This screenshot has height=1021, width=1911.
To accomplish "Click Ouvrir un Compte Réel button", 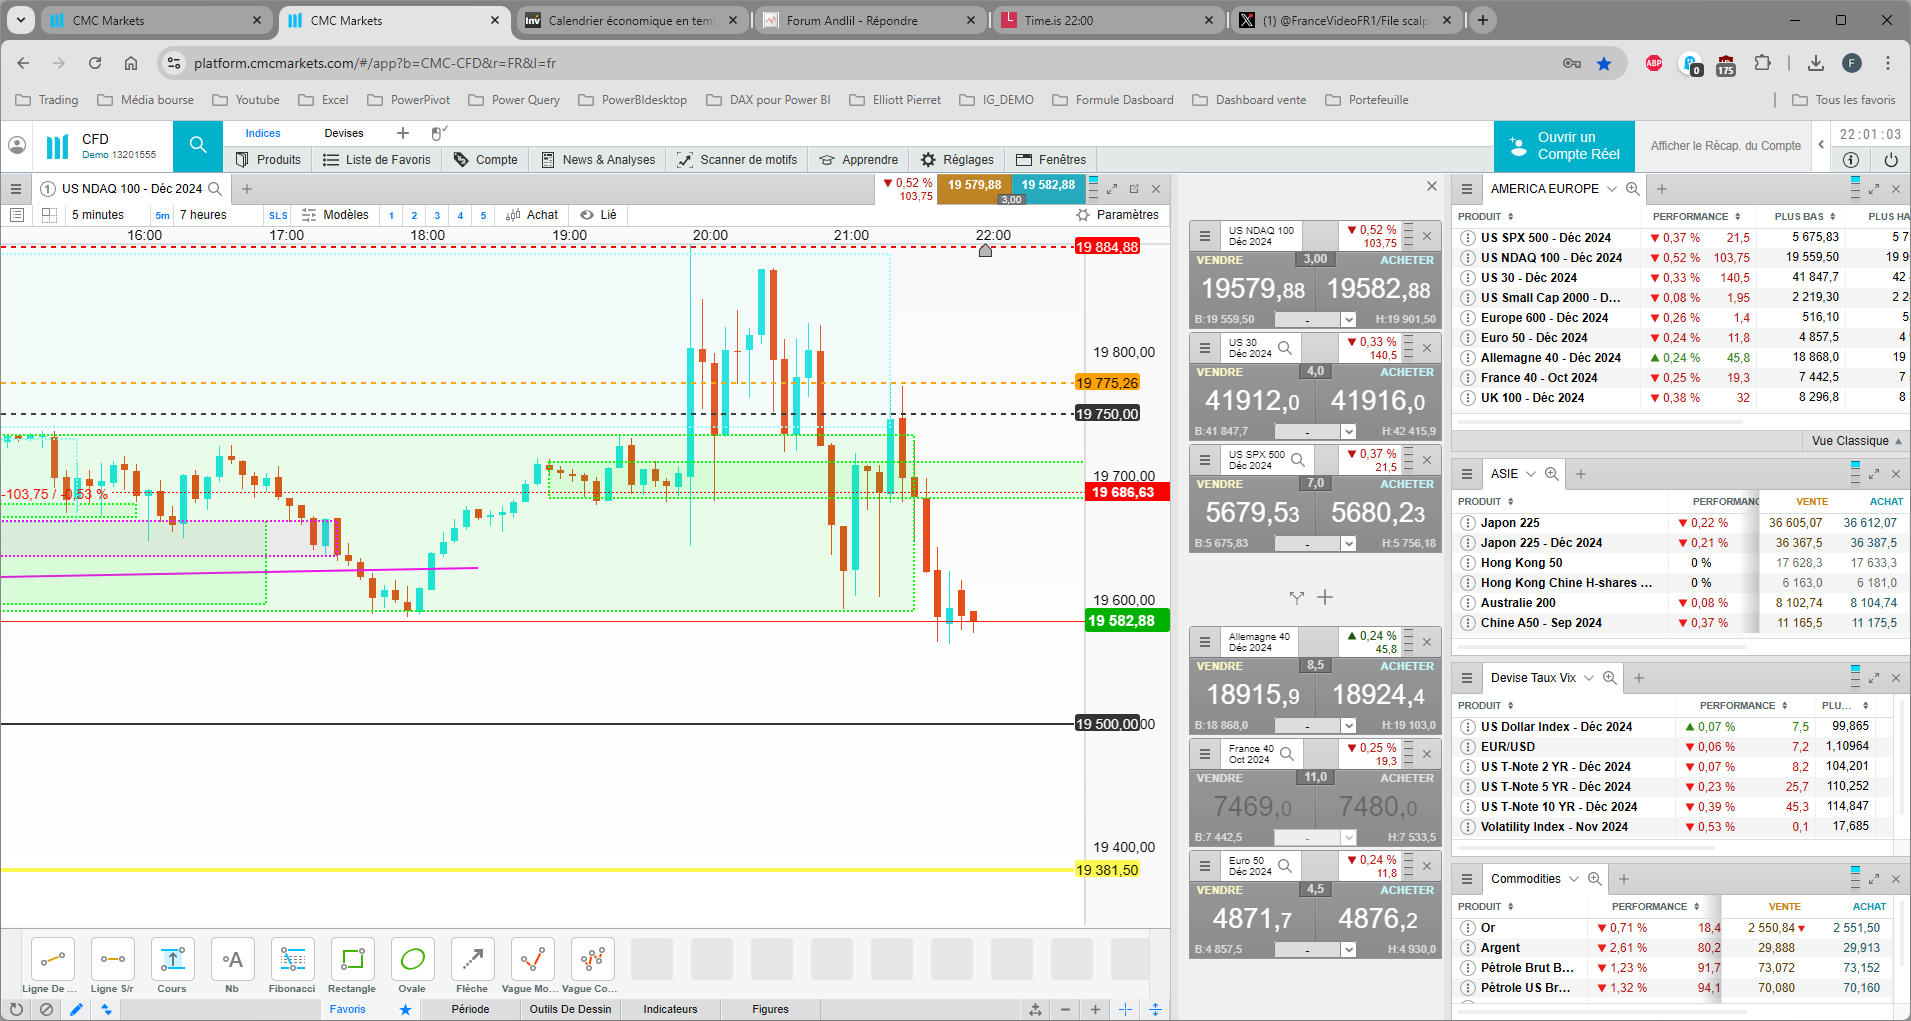I will point(1564,146).
